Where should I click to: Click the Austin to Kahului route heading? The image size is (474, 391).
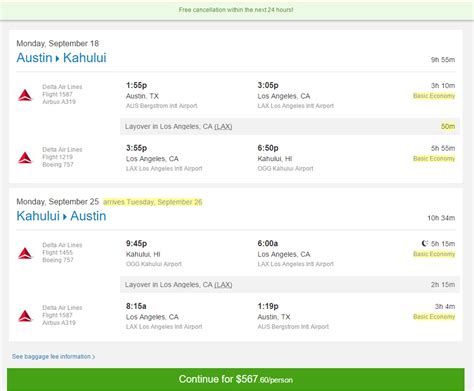coord(61,58)
